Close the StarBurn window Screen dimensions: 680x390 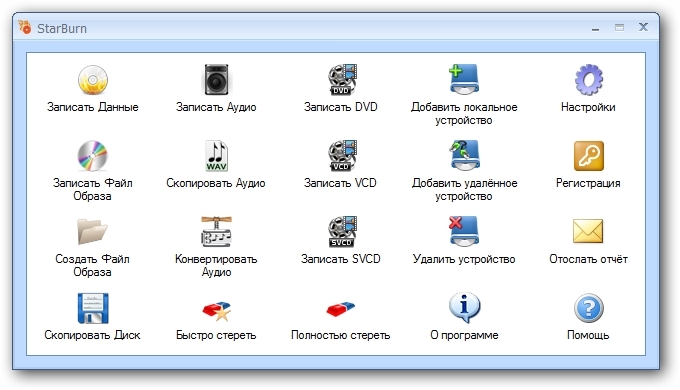point(644,27)
